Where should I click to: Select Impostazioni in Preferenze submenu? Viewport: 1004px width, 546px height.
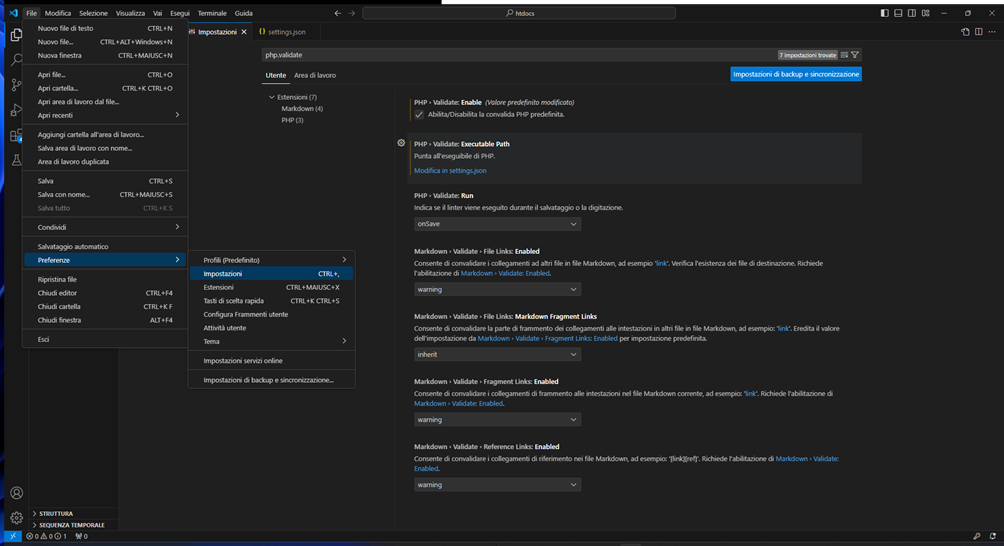point(271,273)
